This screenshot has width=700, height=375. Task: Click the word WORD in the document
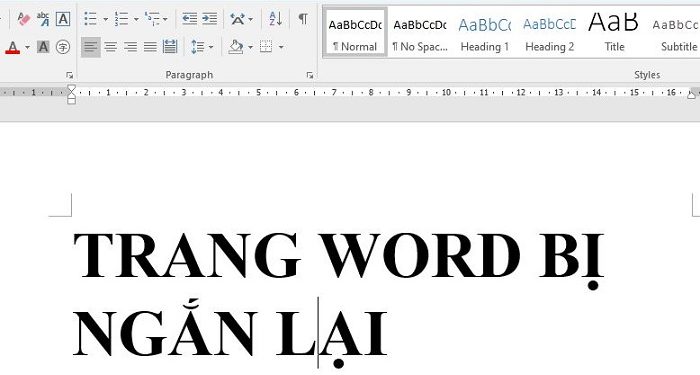pyautogui.click(x=421, y=256)
